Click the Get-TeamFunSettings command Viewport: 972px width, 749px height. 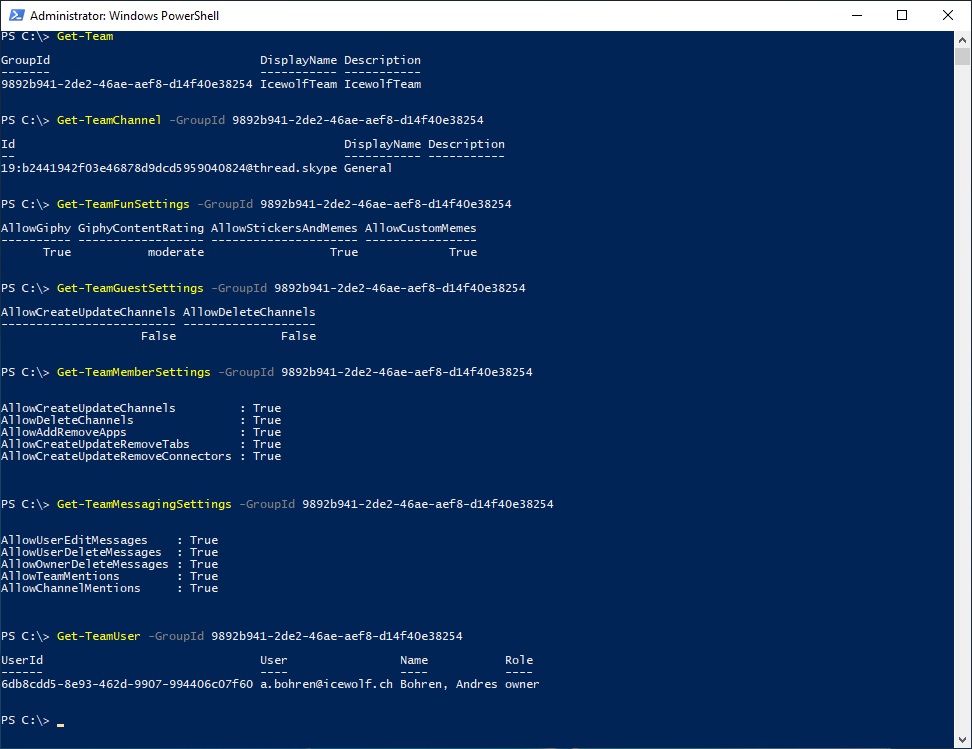123,204
